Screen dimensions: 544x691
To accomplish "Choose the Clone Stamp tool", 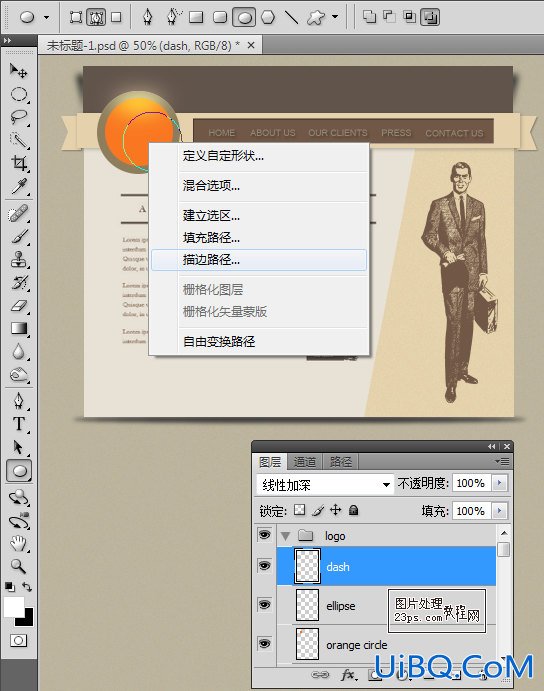I will [x=19, y=259].
